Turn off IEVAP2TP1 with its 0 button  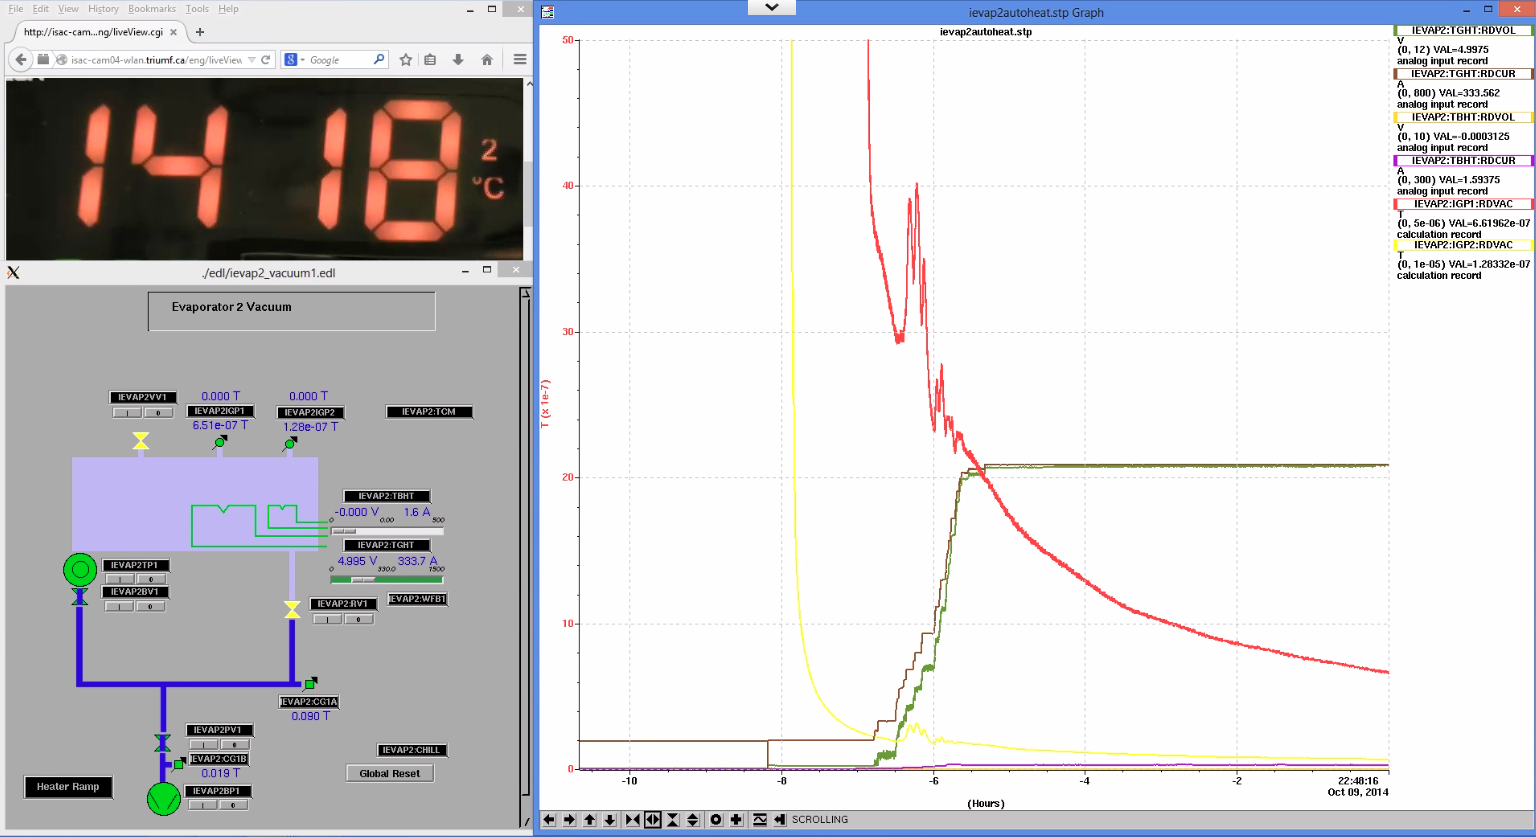[x=151, y=579]
